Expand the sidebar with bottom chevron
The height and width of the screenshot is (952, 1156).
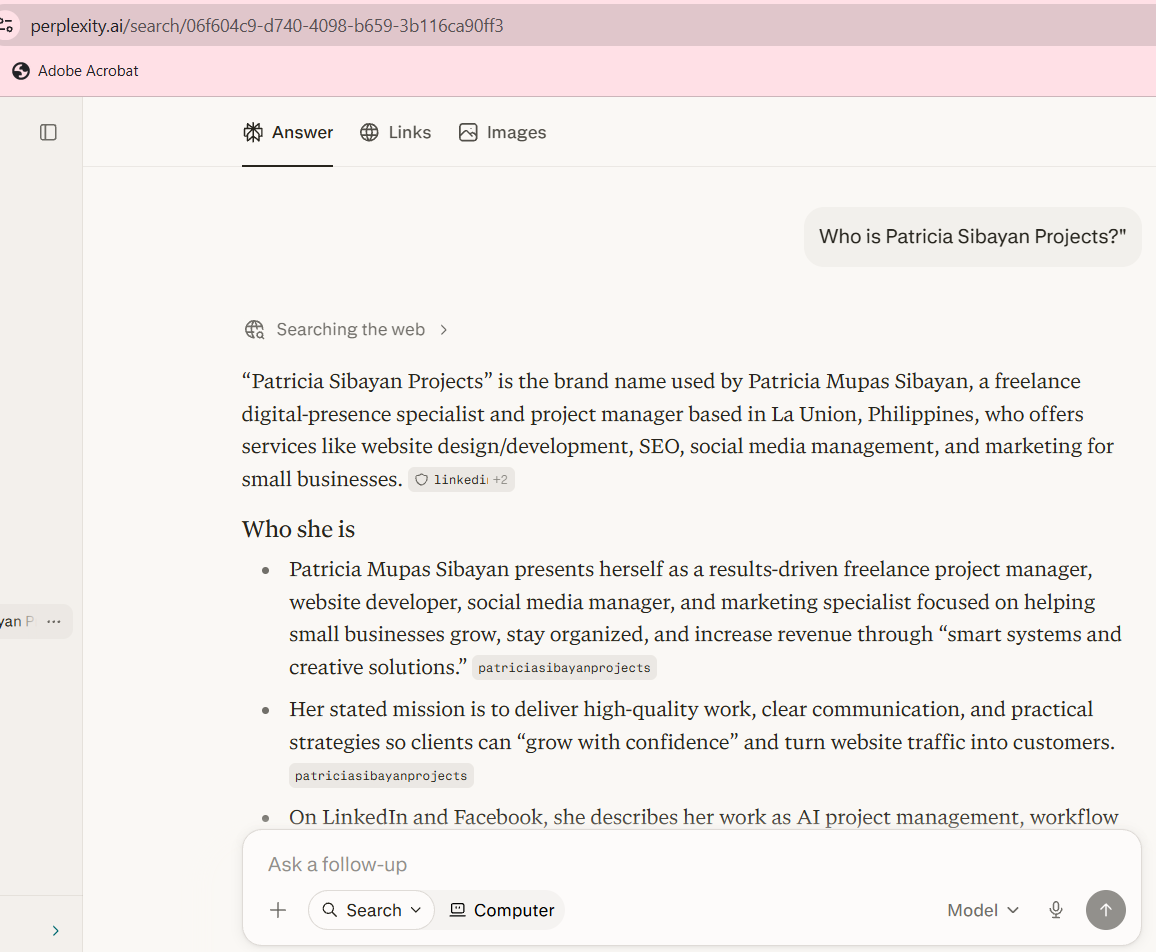55,931
